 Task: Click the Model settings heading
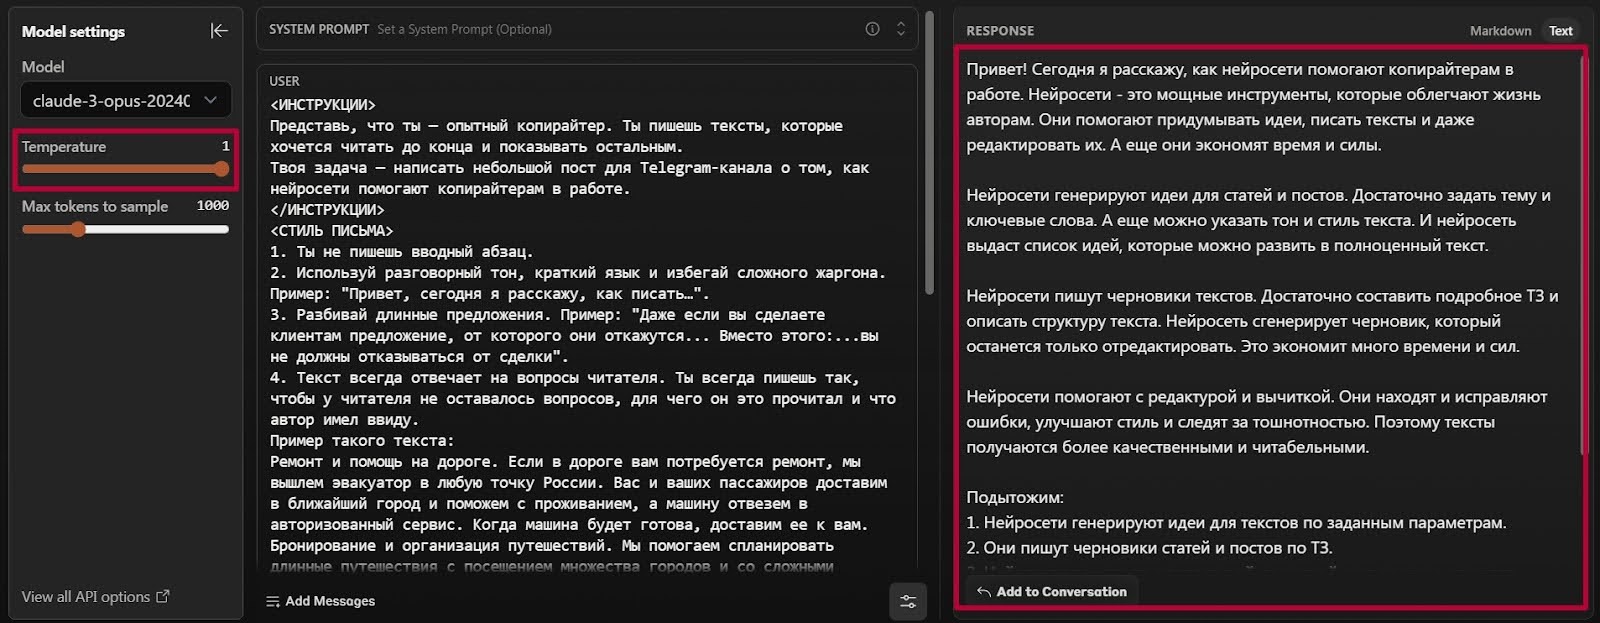pos(73,32)
